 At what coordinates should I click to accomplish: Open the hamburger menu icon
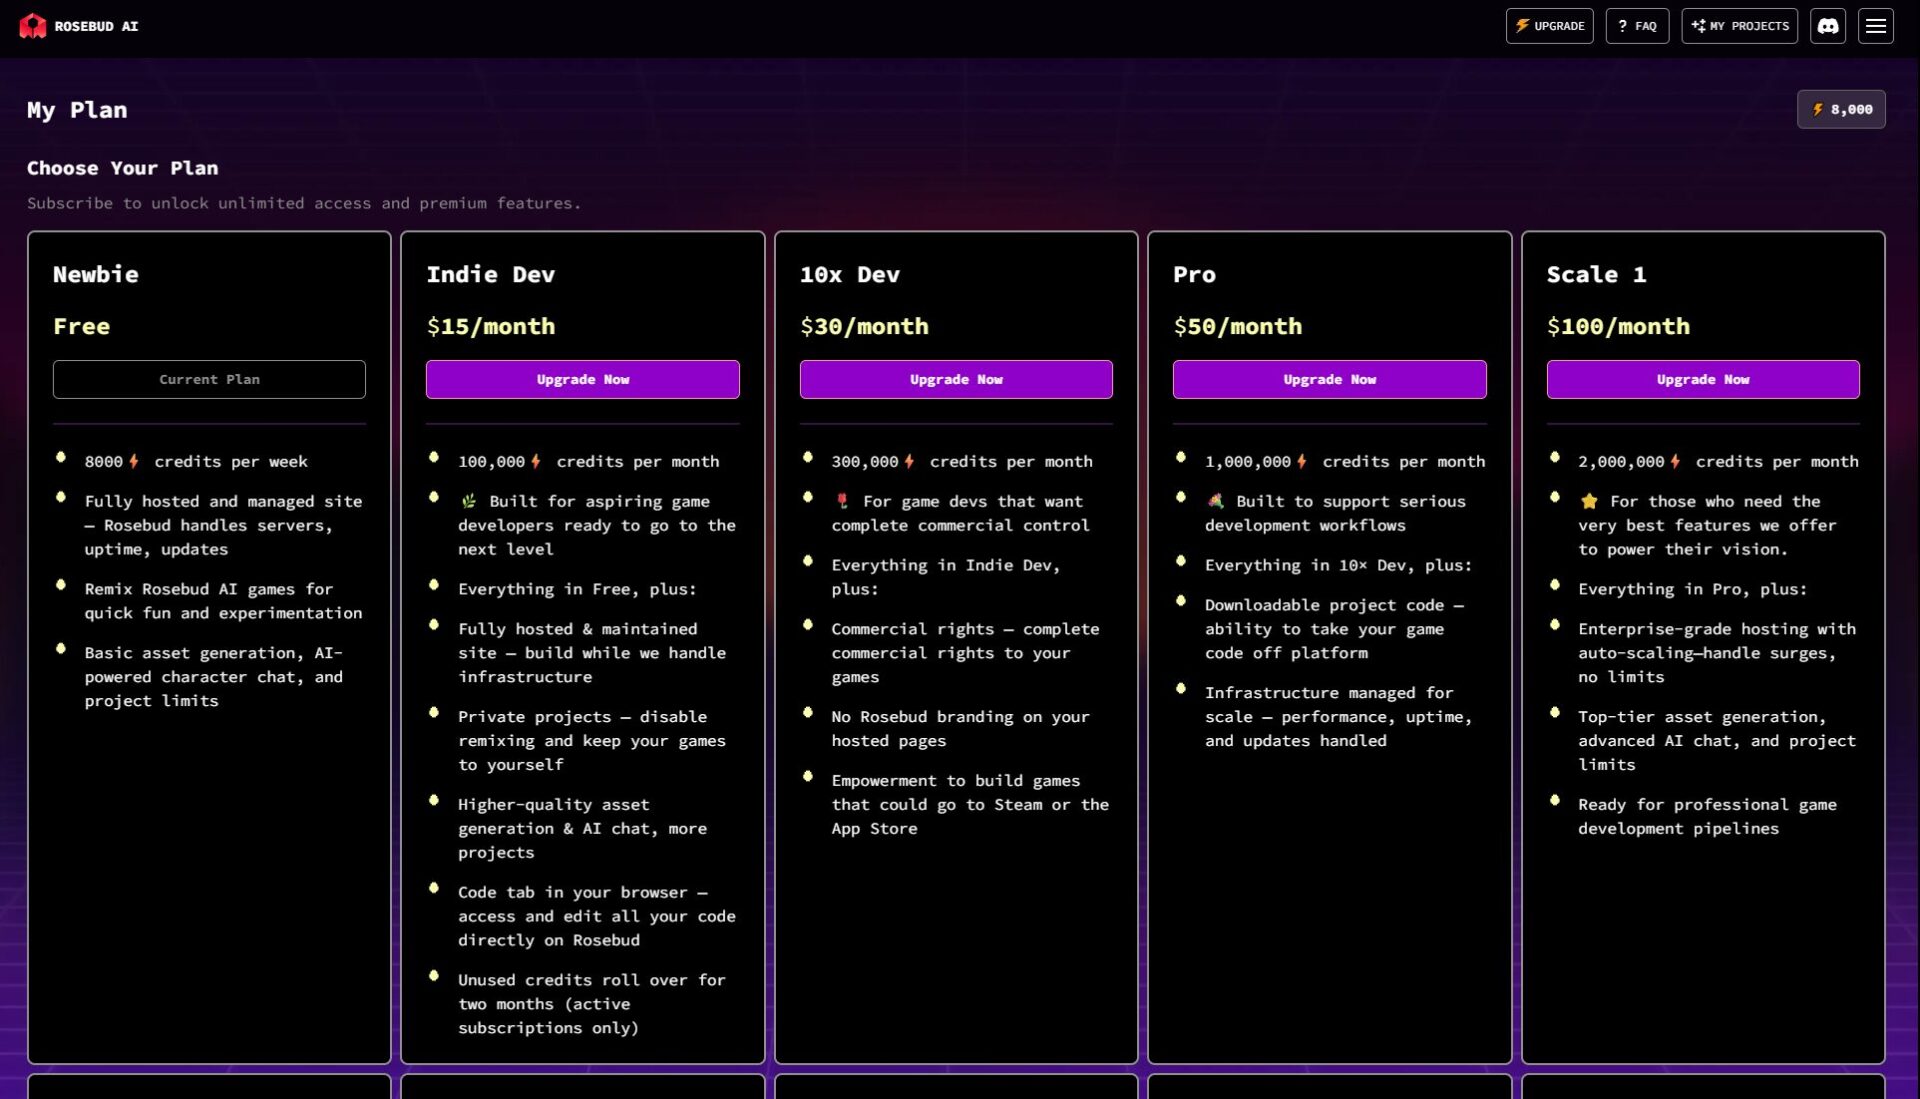tap(1876, 26)
